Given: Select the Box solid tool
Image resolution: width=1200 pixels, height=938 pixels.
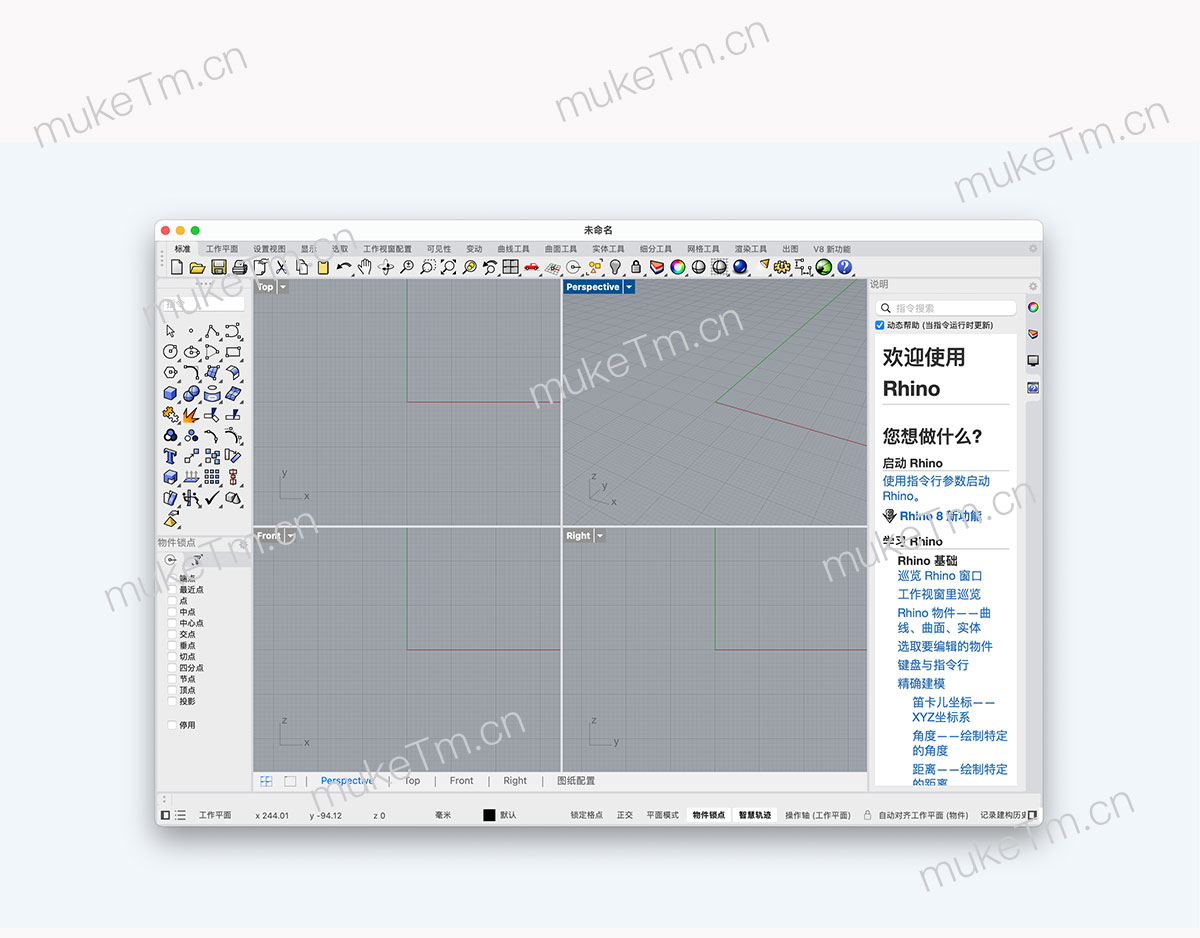Looking at the screenshot, I should tap(170, 393).
